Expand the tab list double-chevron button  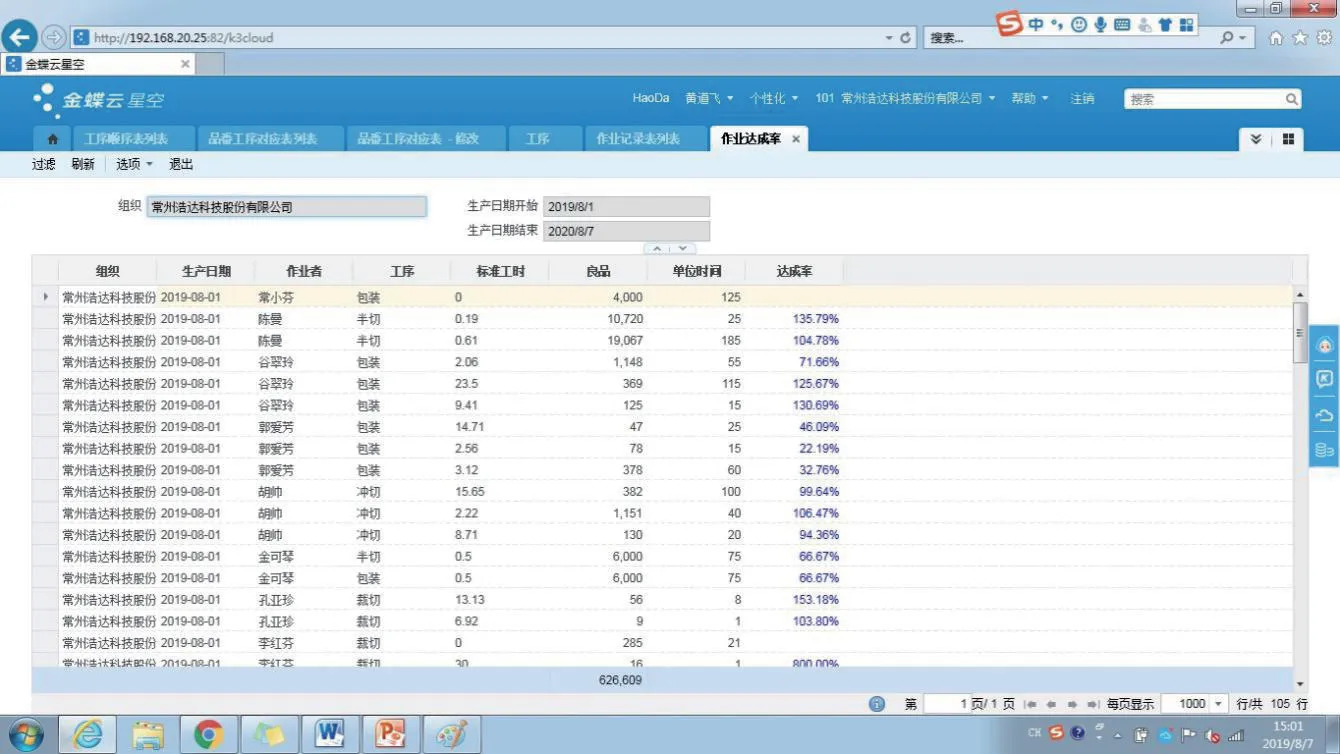(1256, 139)
